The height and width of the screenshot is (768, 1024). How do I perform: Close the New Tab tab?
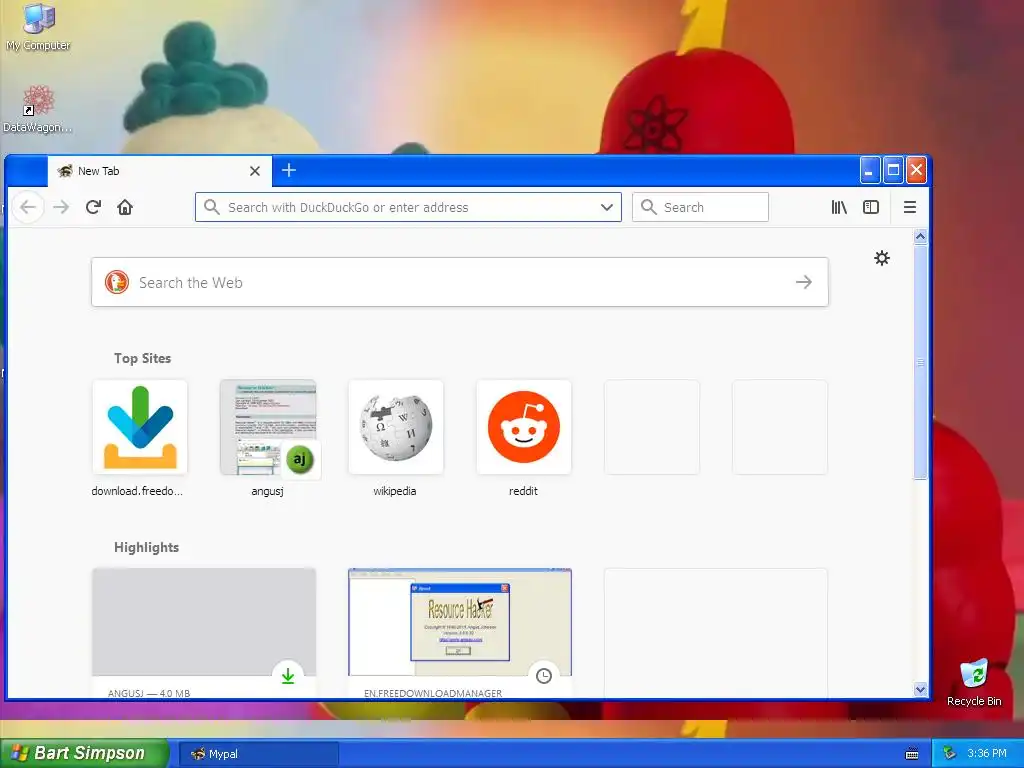point(255,171)
